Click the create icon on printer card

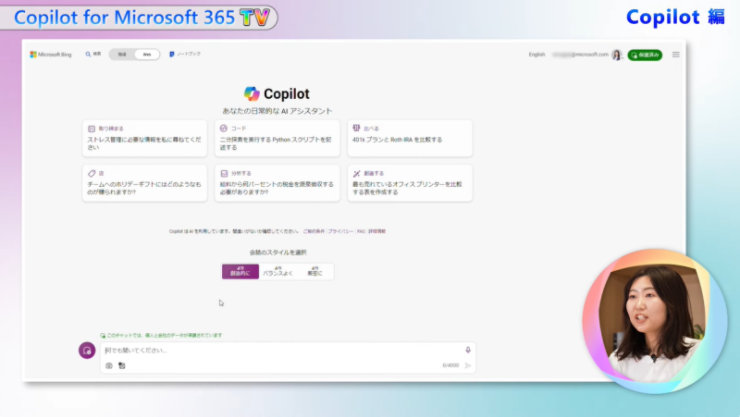[x=357, y=173]
